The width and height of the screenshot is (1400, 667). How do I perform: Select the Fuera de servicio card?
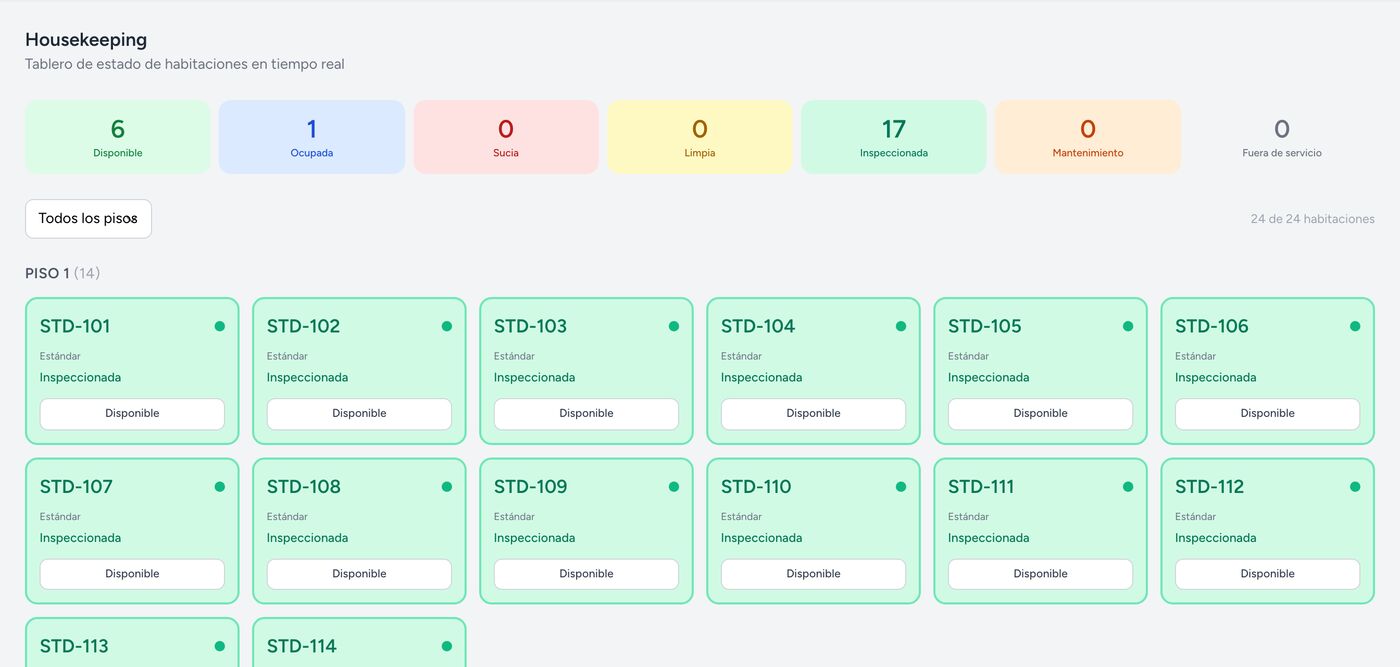click(1282, 137)
